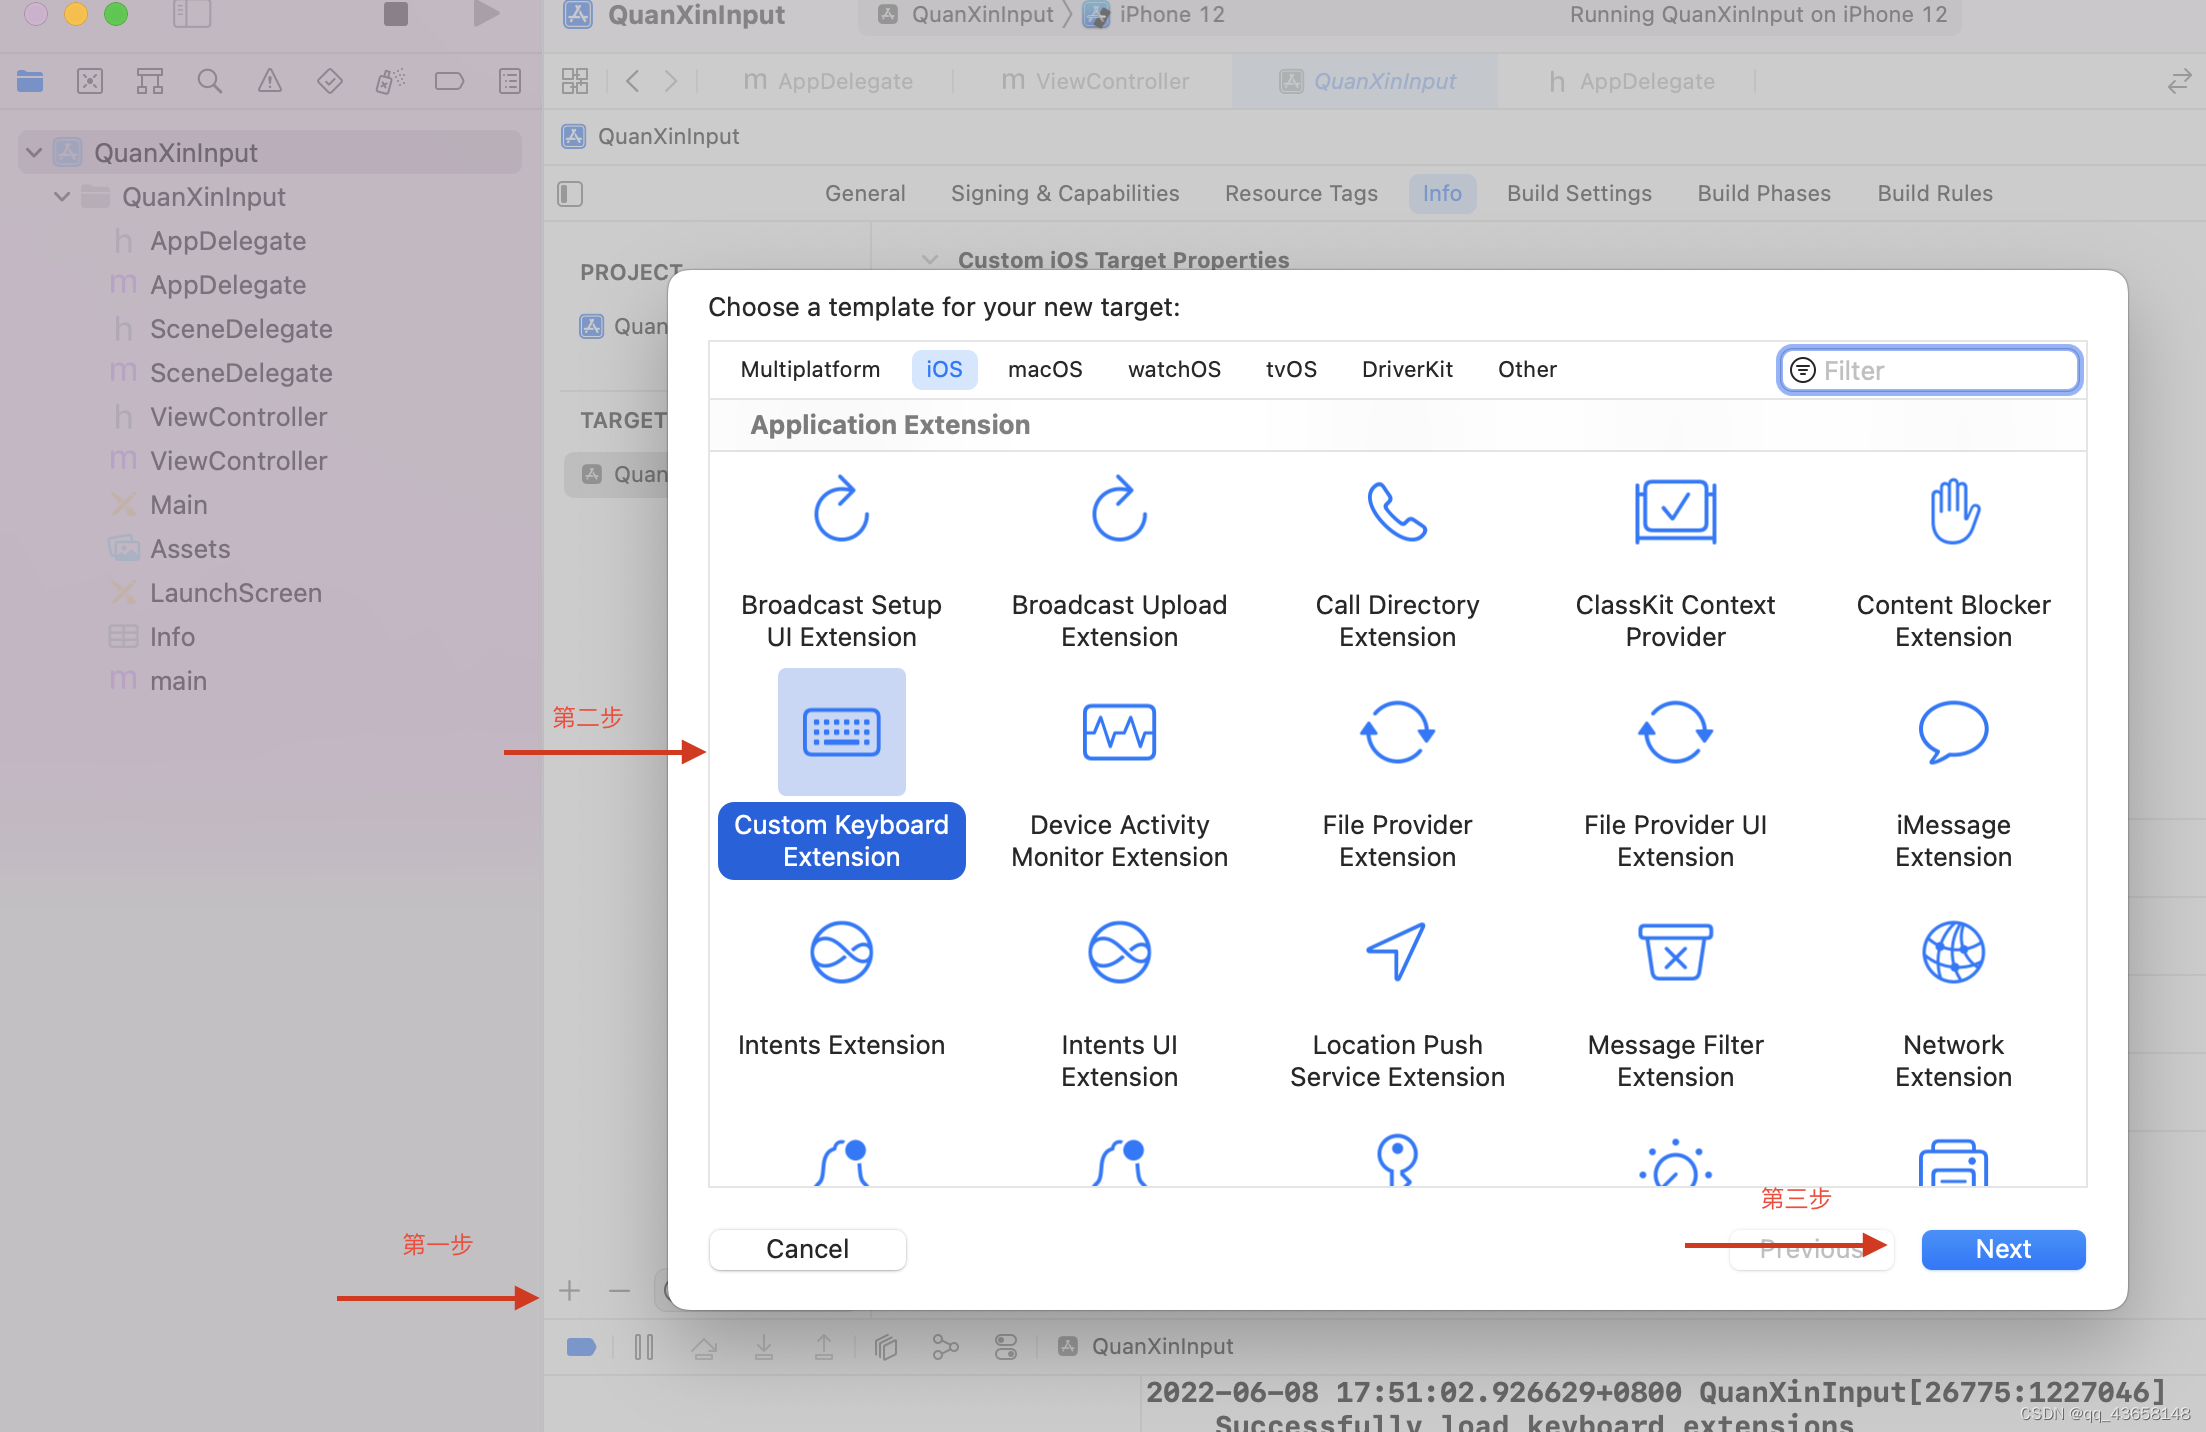
Task: Toggle the targets list sidebar button
Action: pos(570,194)
